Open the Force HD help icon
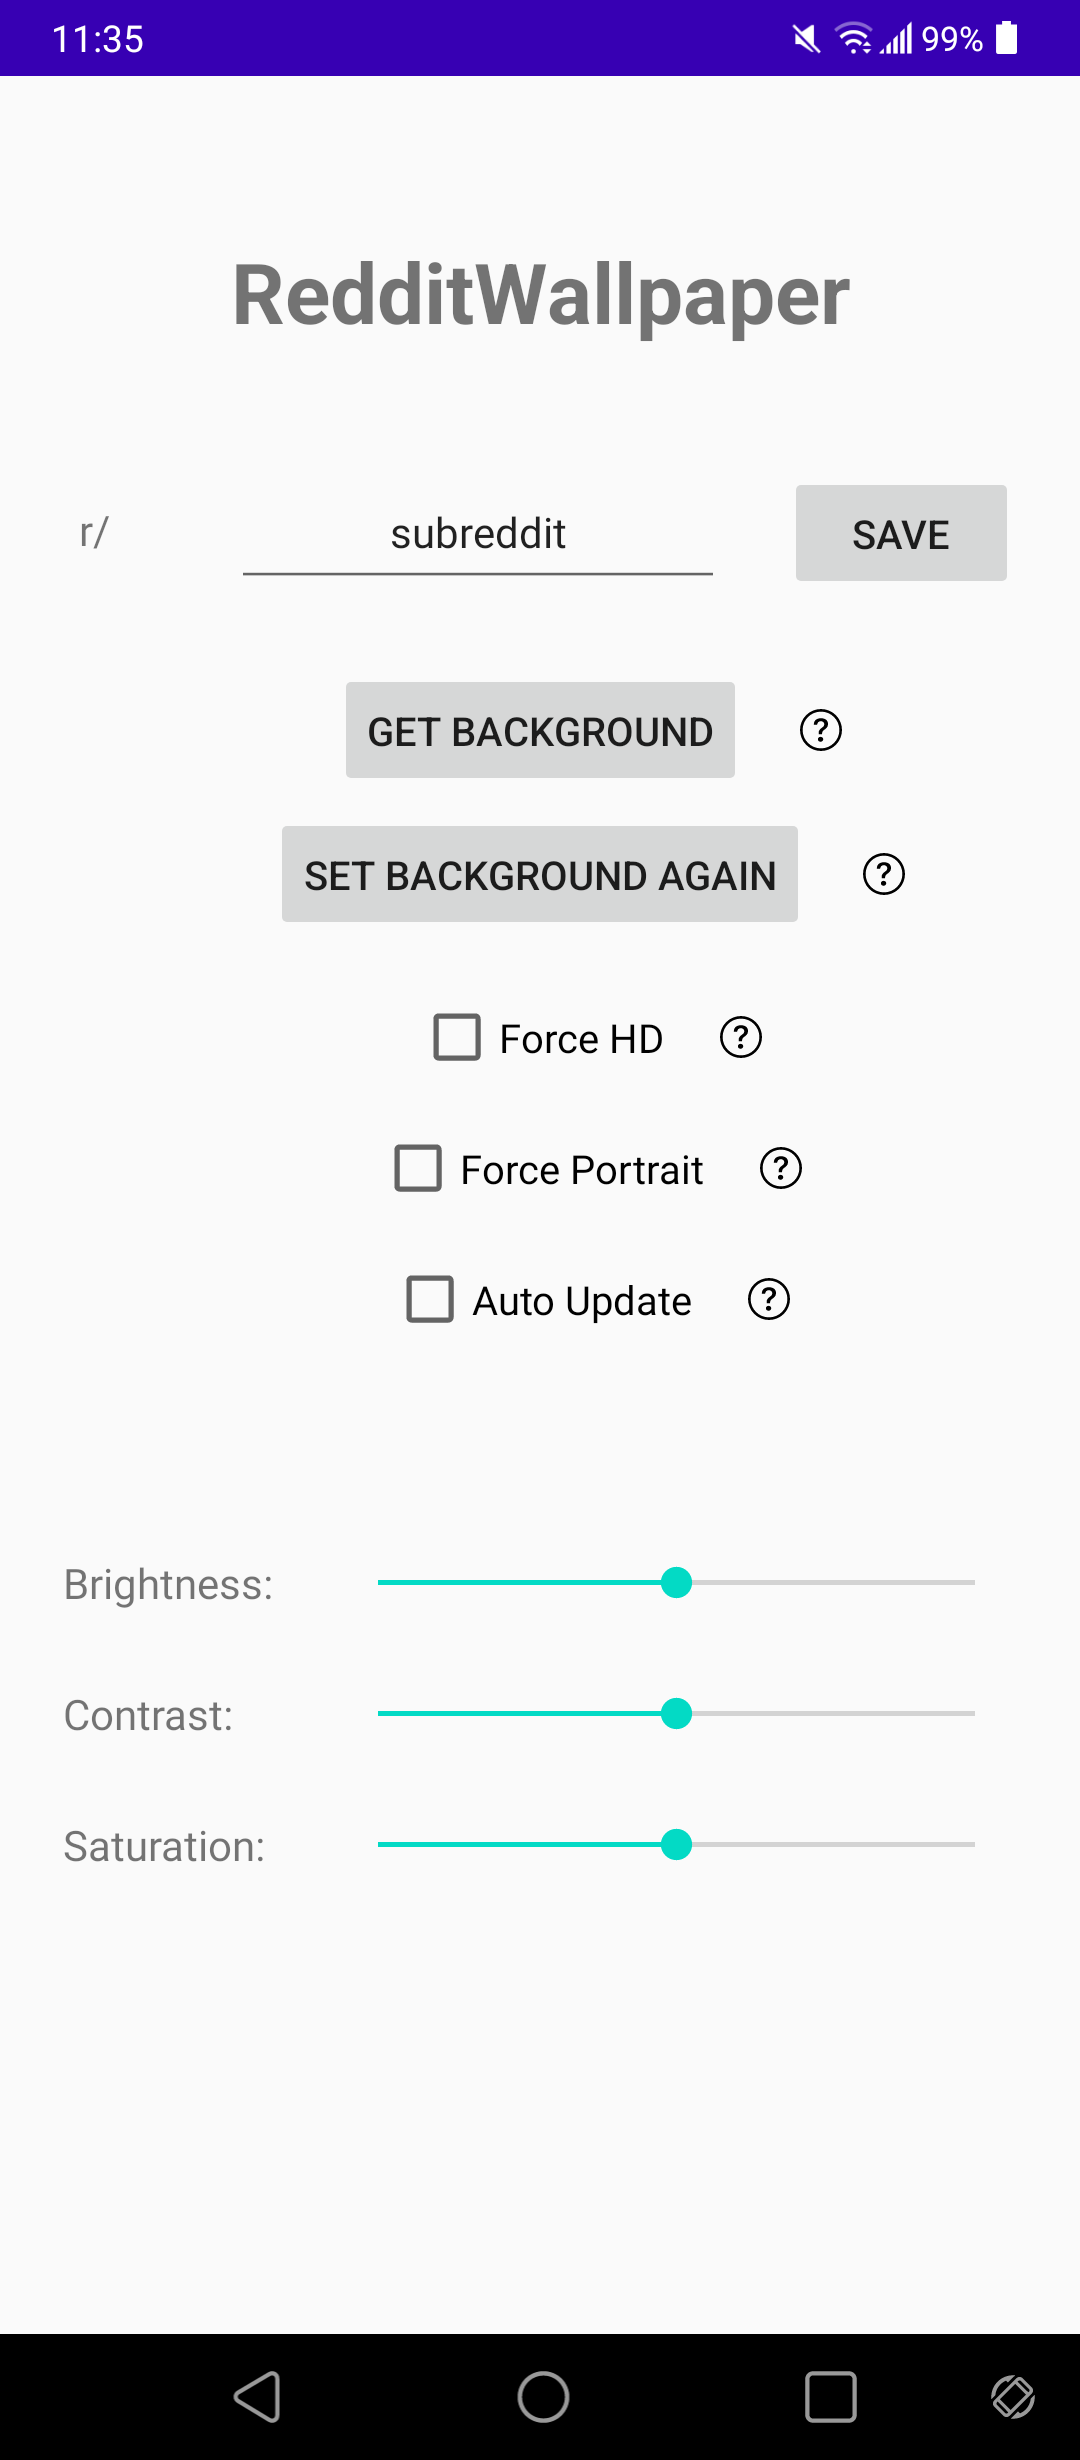 coord(738,1037)
